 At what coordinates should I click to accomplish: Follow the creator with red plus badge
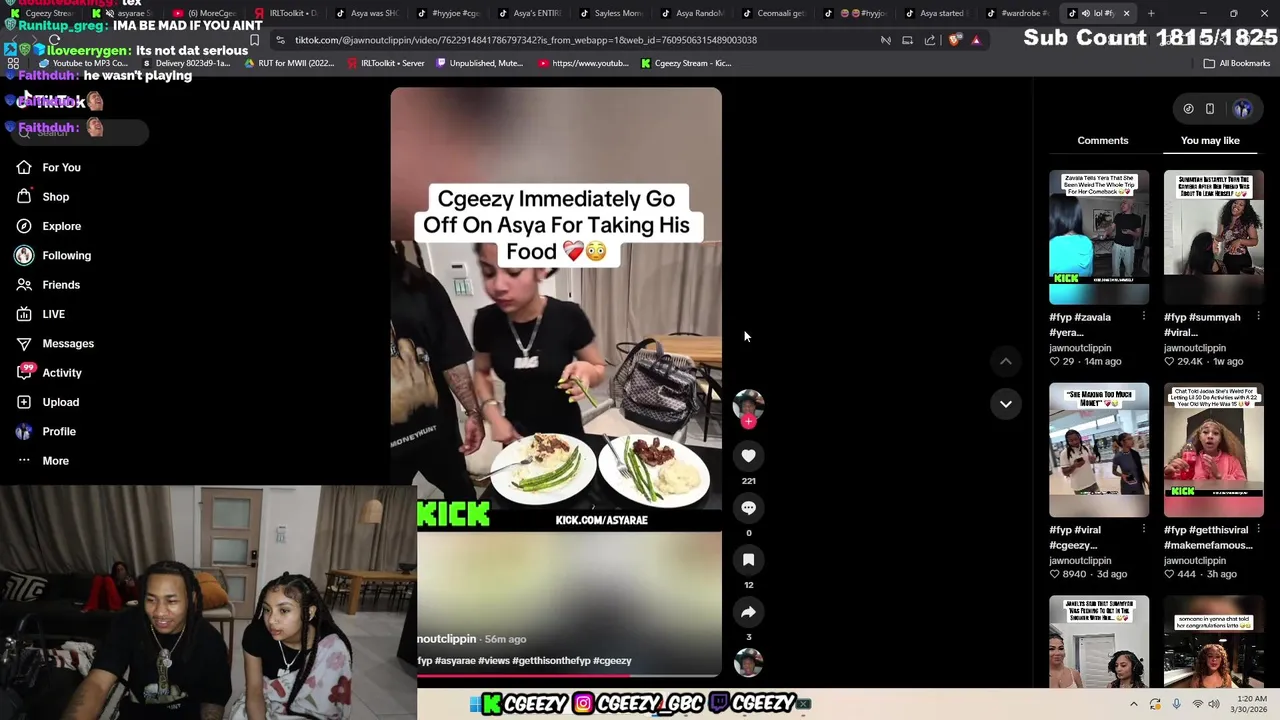click(748, 421)
